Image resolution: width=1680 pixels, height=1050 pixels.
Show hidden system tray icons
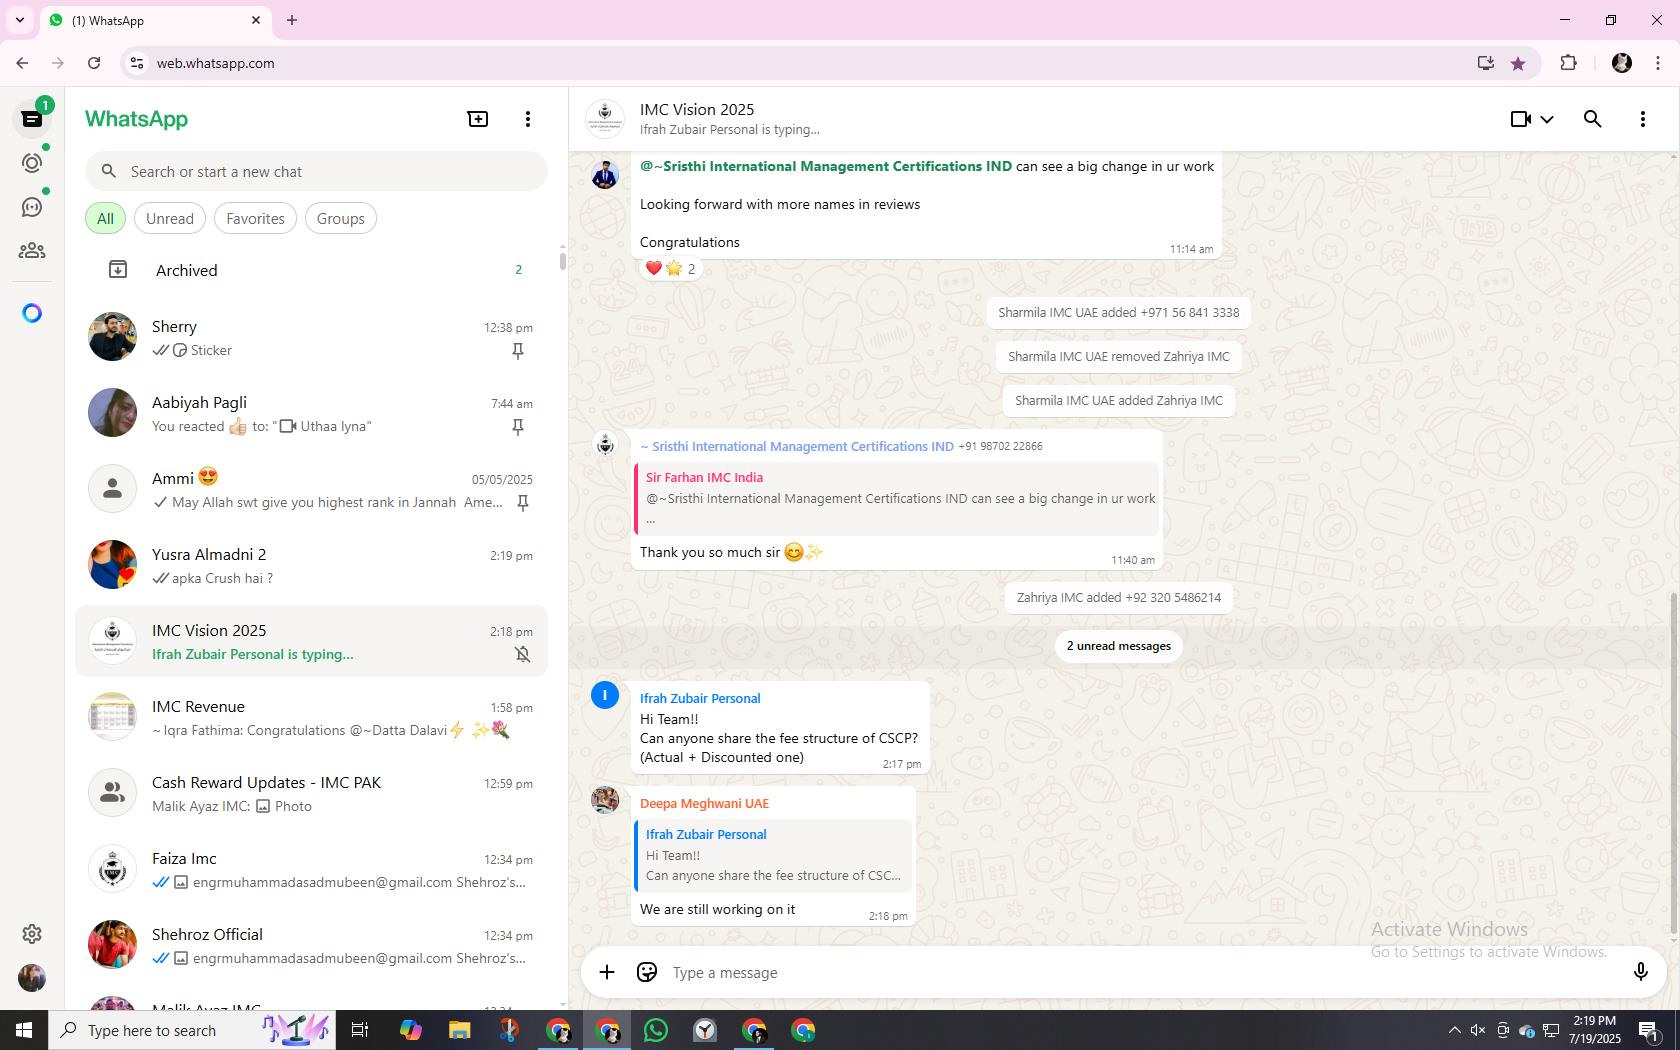(x=1455, y=1030)
